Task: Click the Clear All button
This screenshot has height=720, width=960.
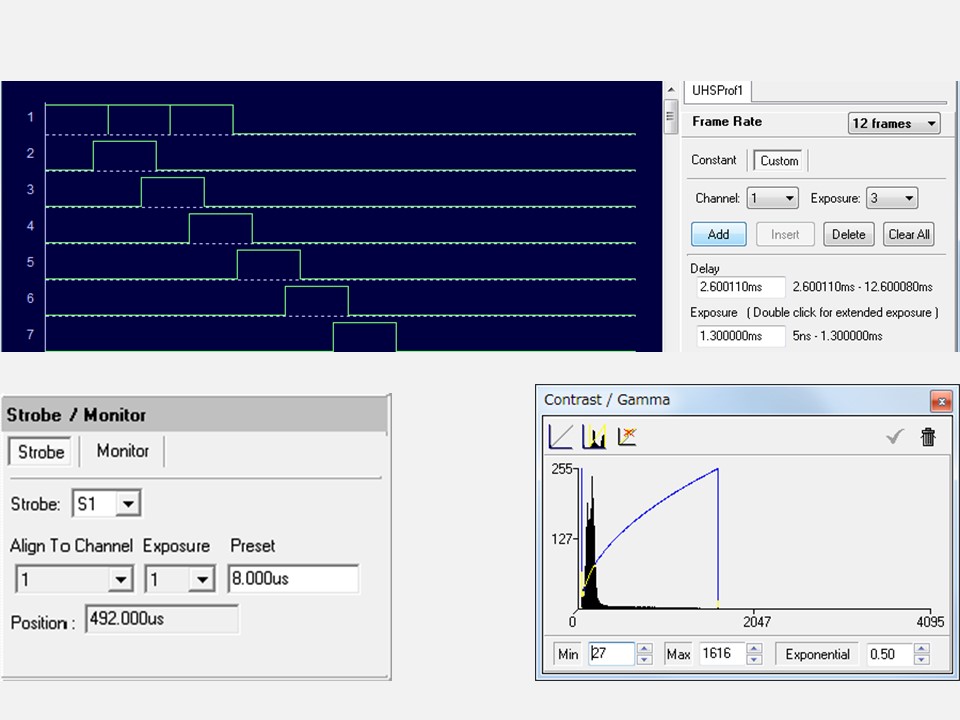Action: [x=909, y=234]
